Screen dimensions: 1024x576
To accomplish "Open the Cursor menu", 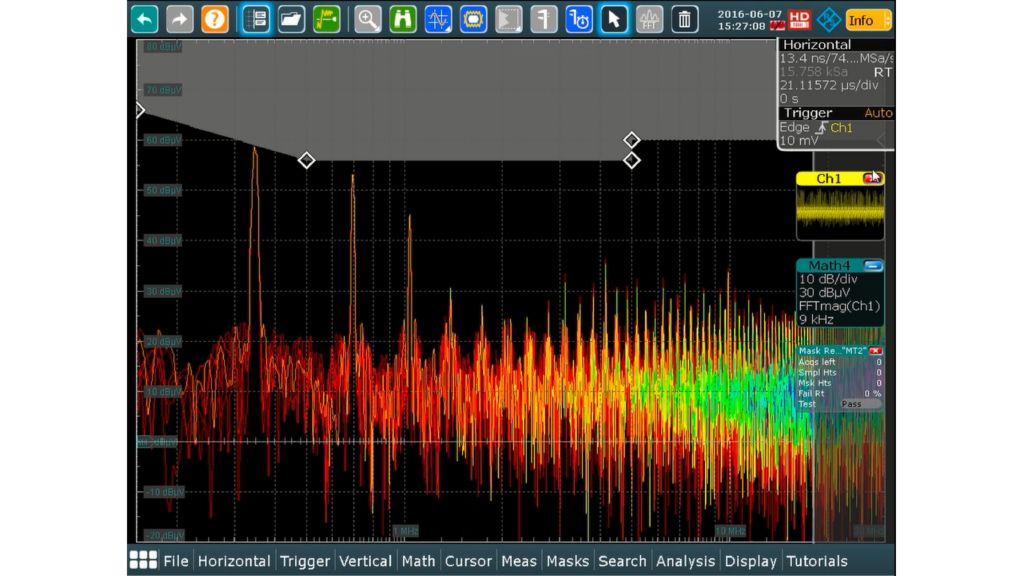I will click(x=468, y=561).
